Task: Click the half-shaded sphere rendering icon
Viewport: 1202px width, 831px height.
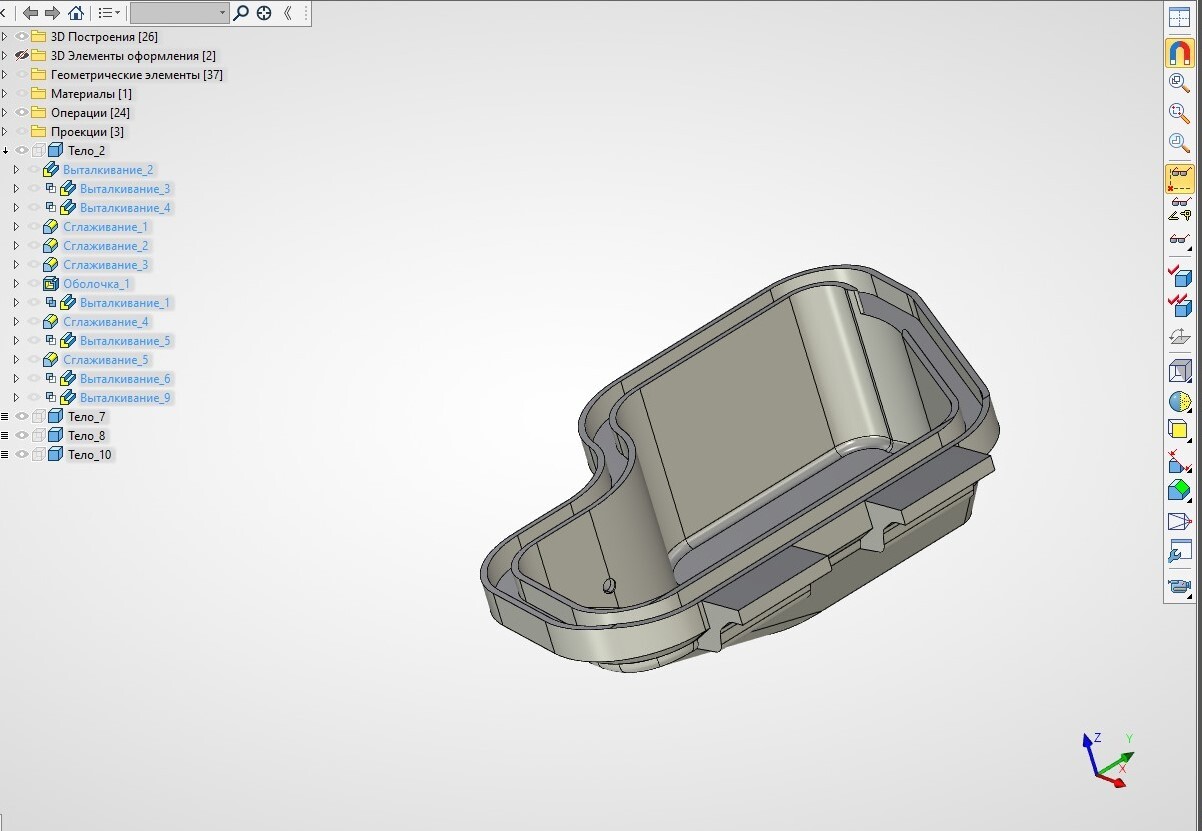Action: click(x=1180, y=402)
